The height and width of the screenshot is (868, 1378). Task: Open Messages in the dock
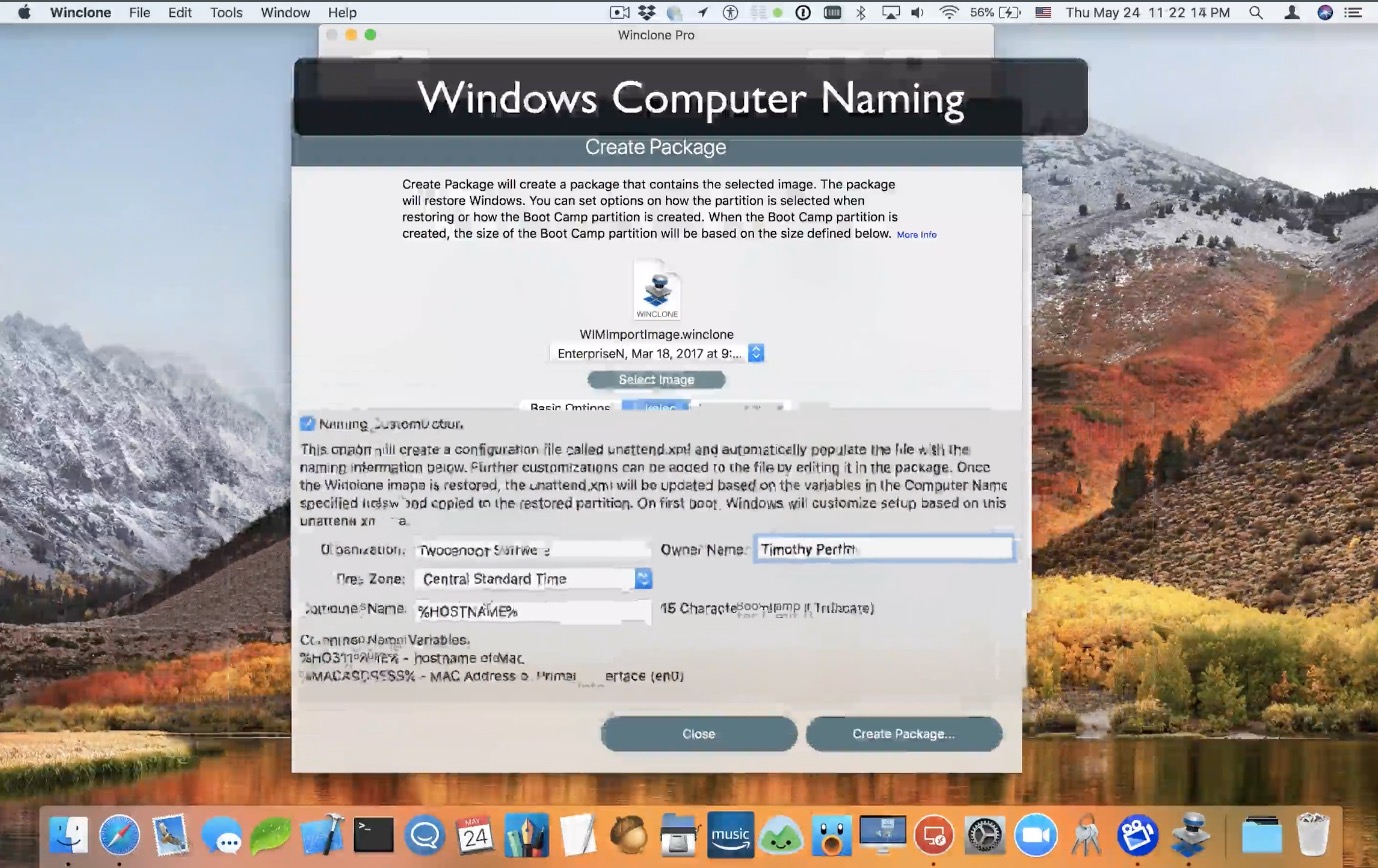221,834
